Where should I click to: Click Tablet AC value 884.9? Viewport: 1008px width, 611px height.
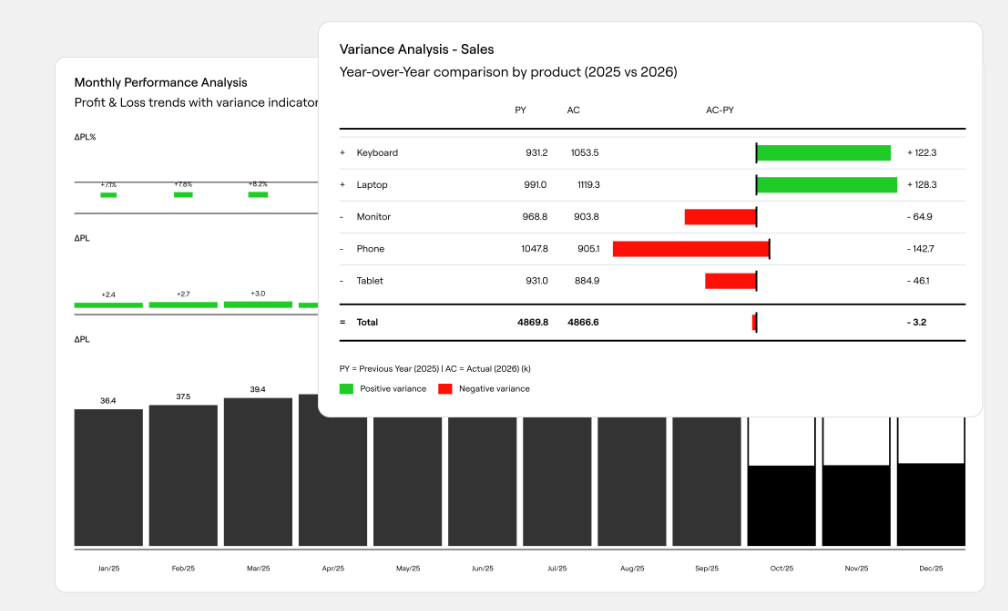586,281
